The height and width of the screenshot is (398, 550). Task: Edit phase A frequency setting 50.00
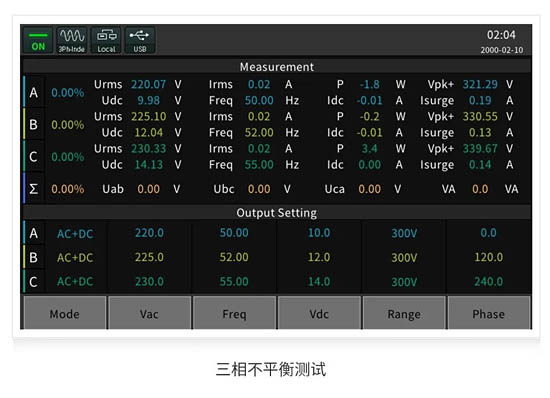[234, 233]
